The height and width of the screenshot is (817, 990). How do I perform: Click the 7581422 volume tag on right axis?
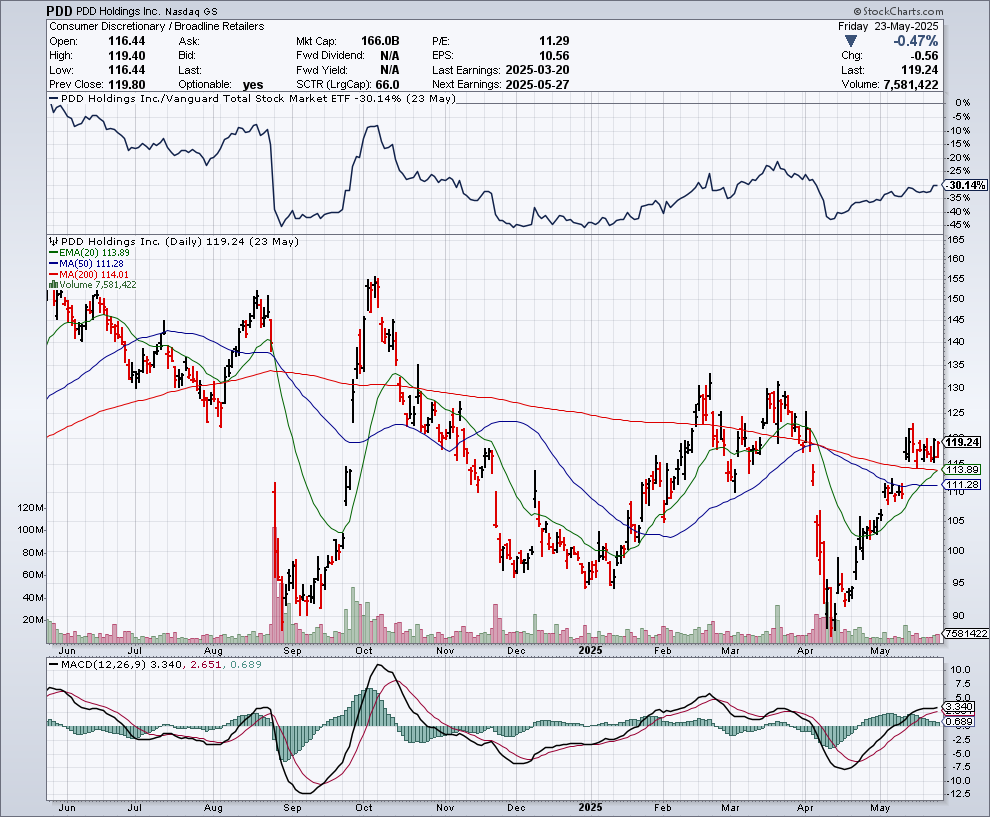pos(966,633)
